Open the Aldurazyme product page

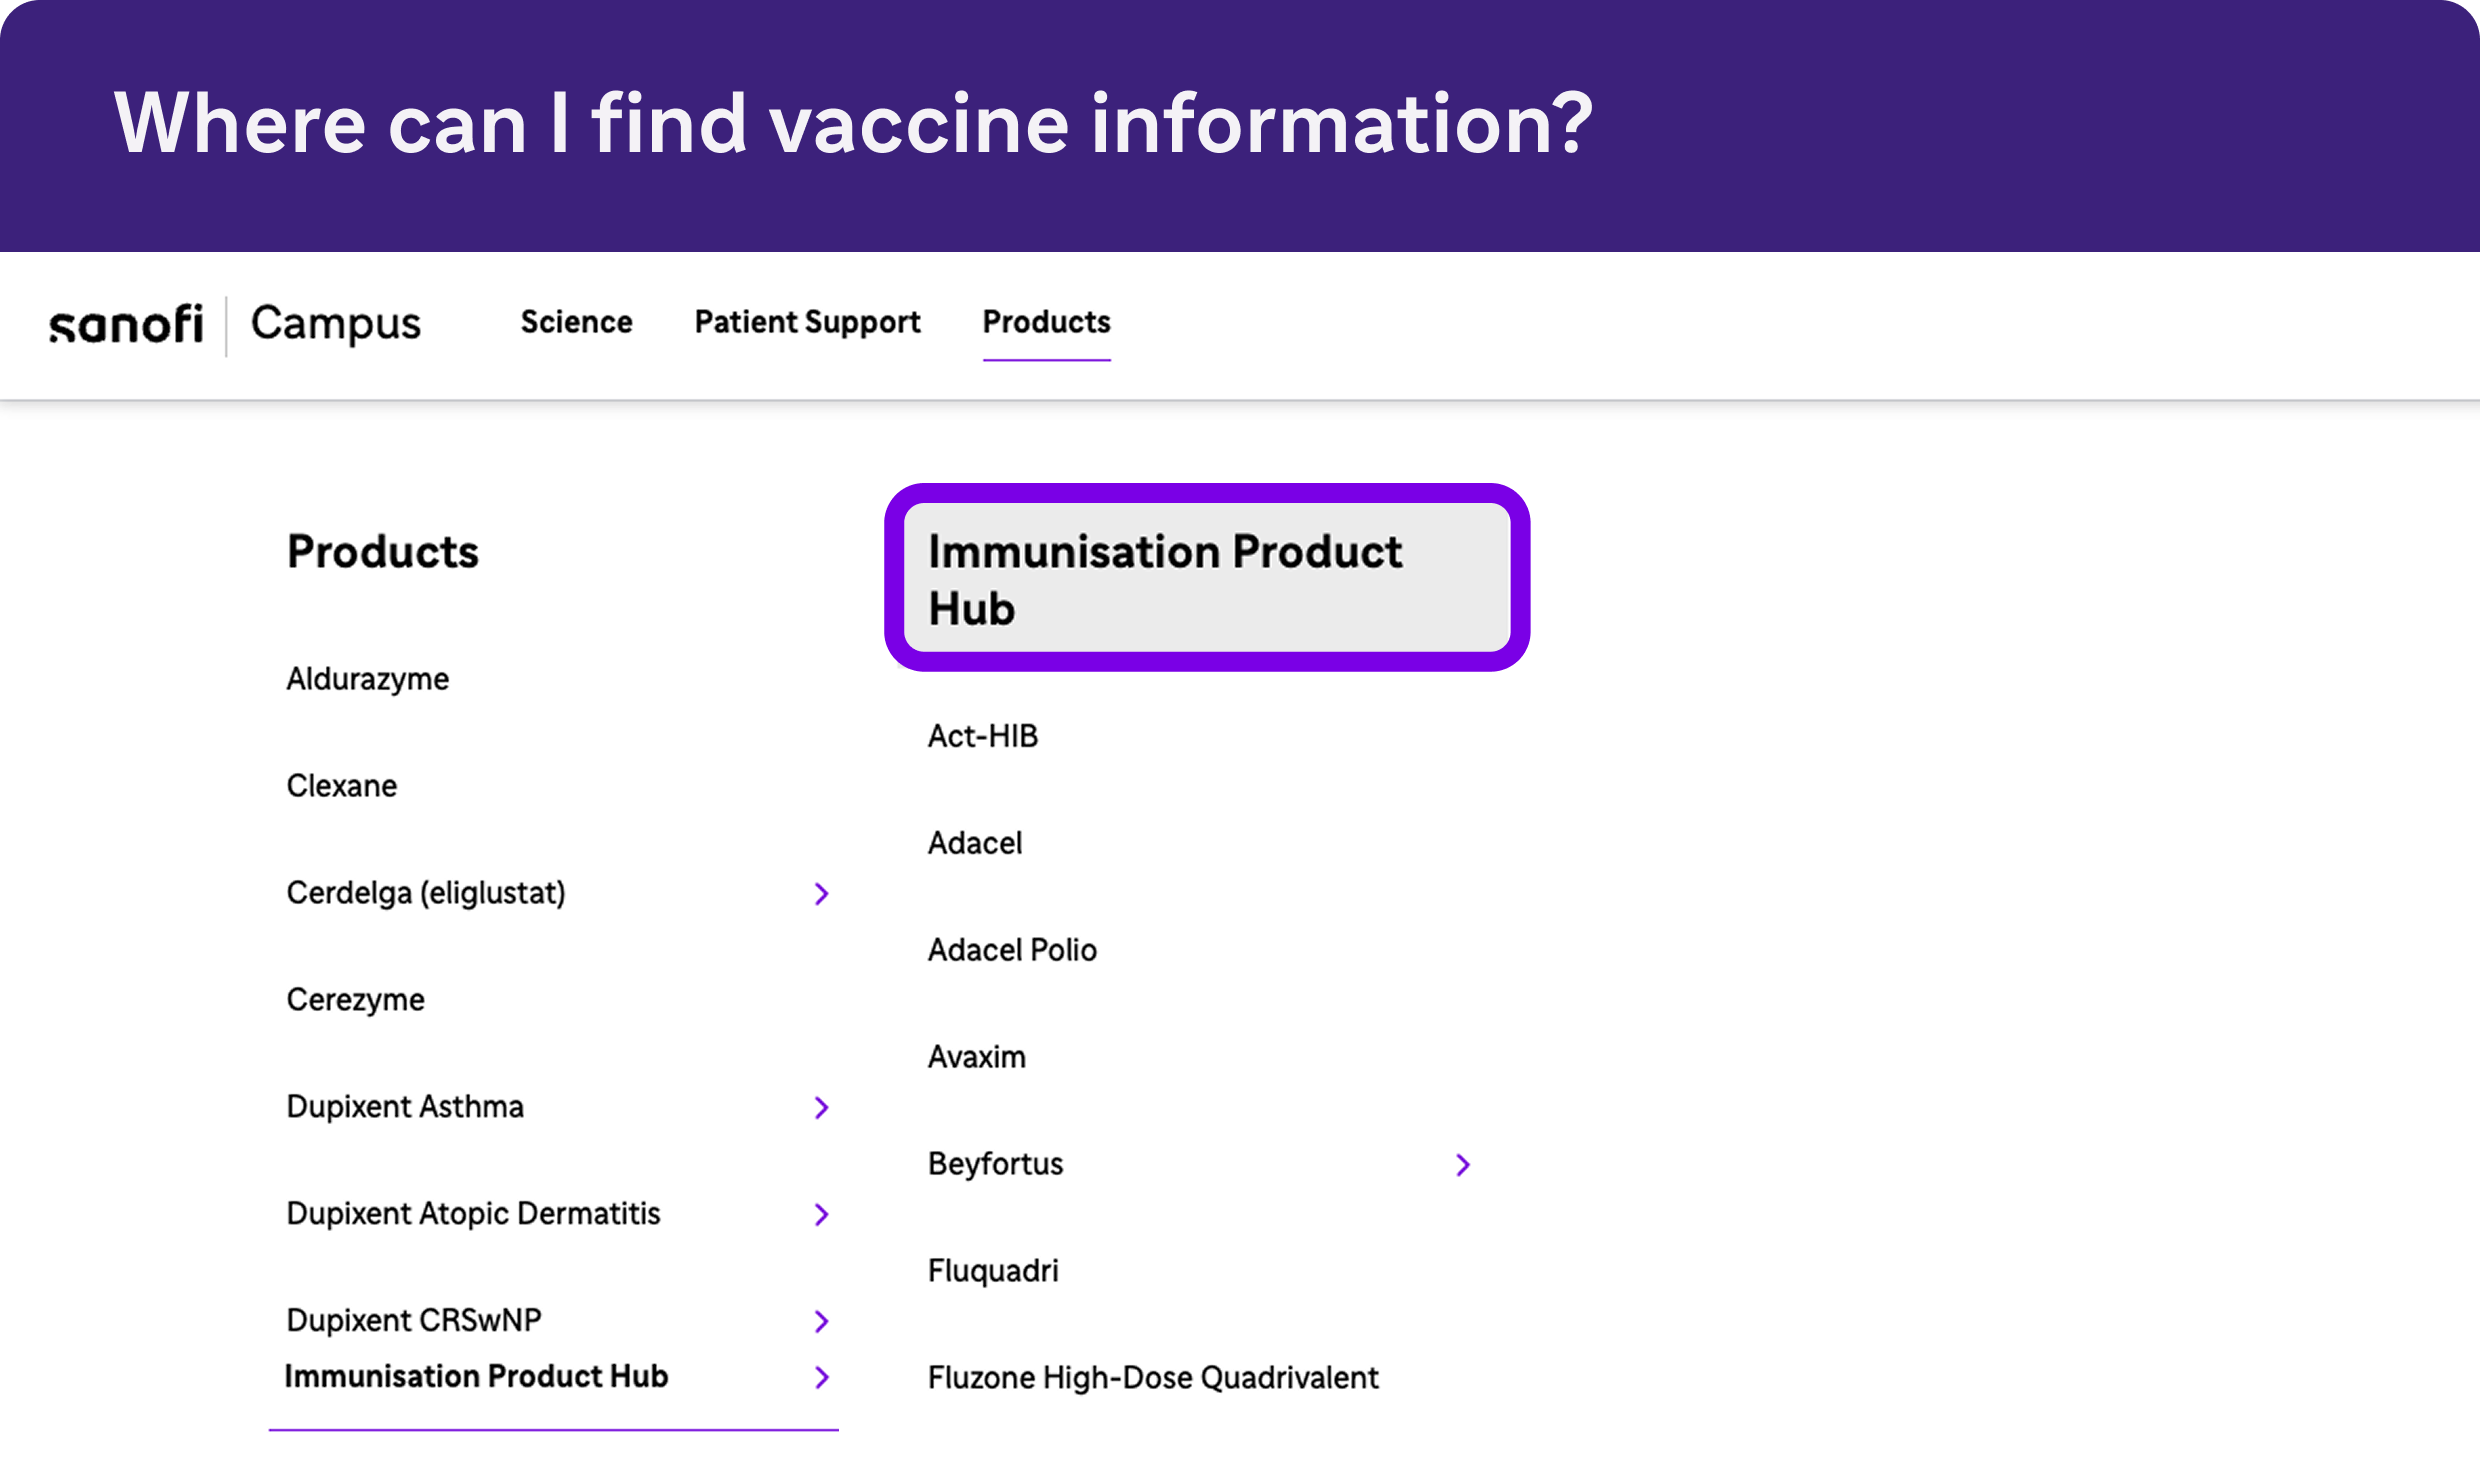tap(368, 680)
